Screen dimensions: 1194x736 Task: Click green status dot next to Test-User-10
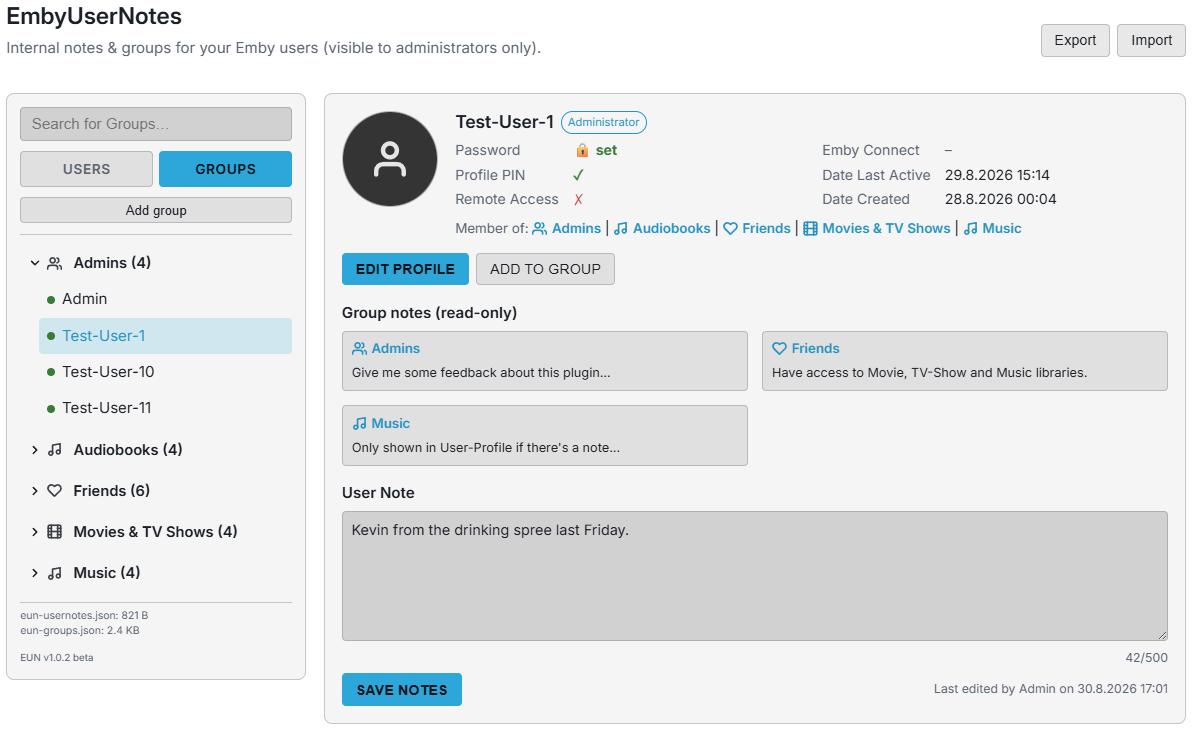coord(51,372)
